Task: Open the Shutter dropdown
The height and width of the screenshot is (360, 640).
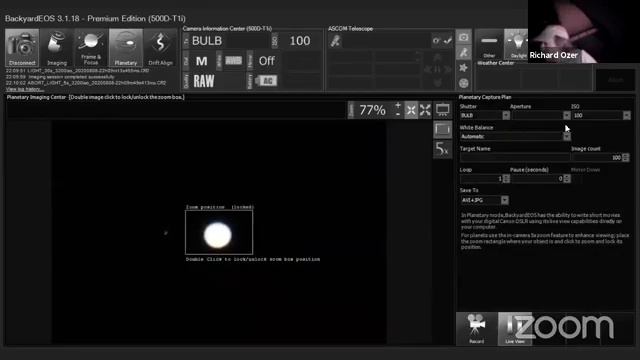Action: pyautogui.click(x=506, y=116)
